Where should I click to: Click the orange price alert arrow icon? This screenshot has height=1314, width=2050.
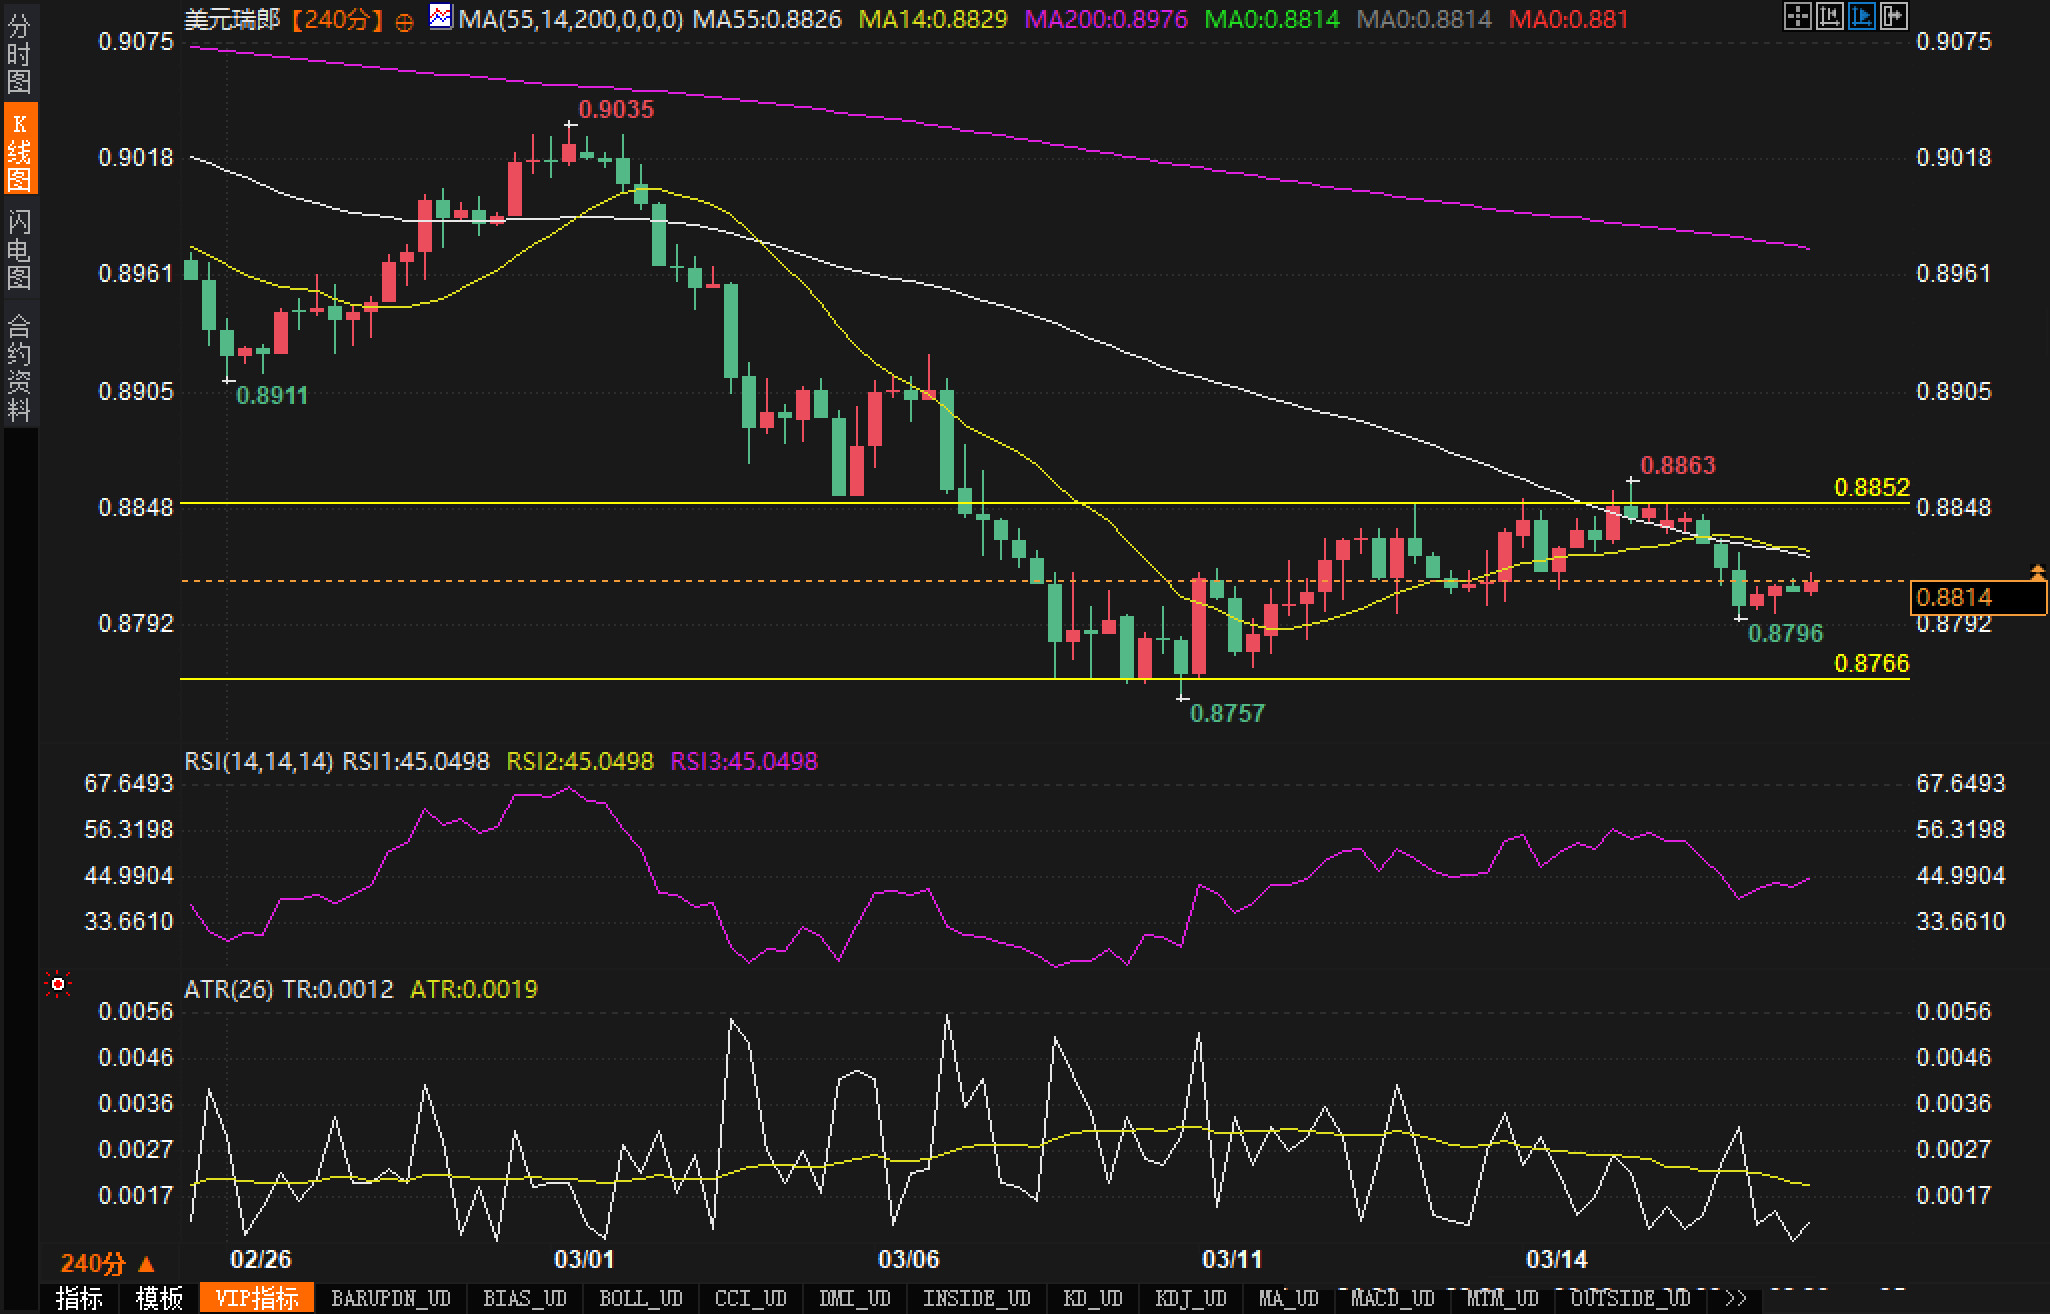[2038, 572]
